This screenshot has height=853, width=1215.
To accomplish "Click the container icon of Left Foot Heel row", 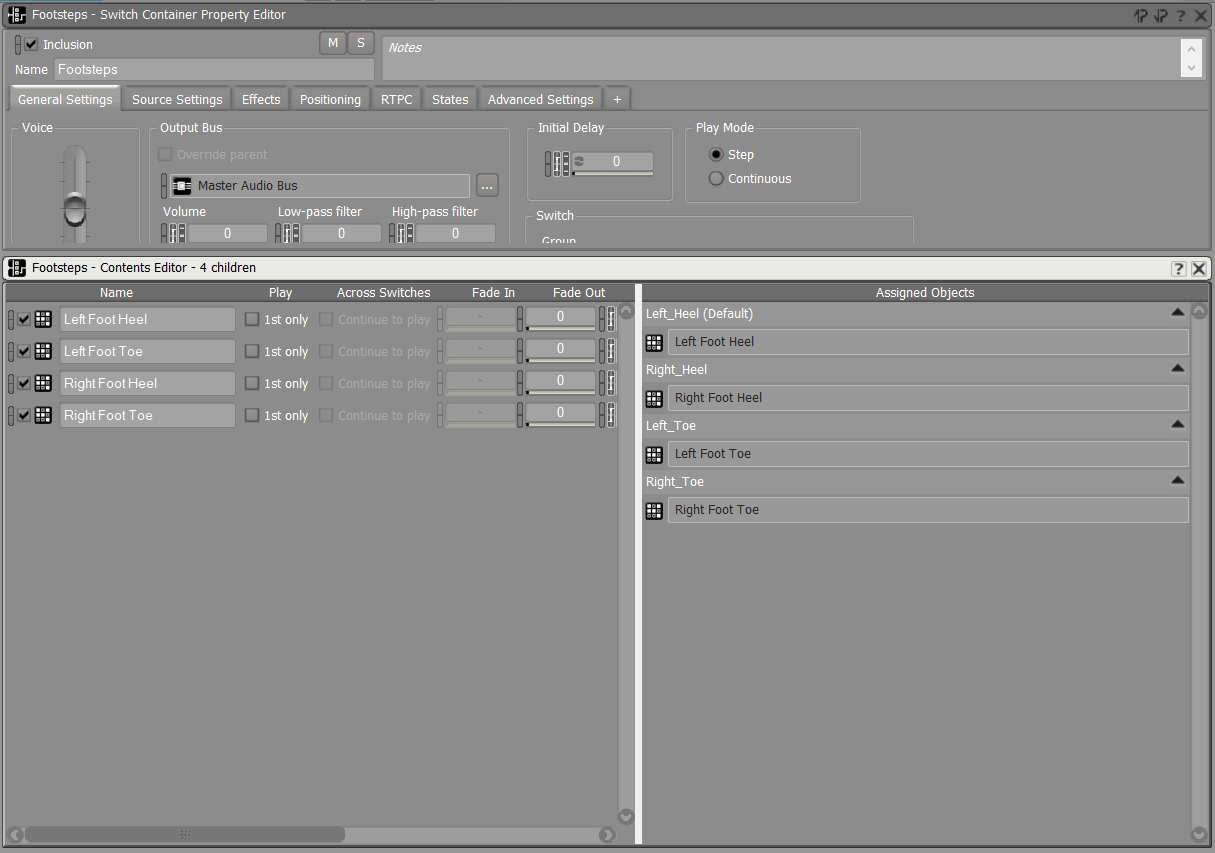I will tap(43, 319).
